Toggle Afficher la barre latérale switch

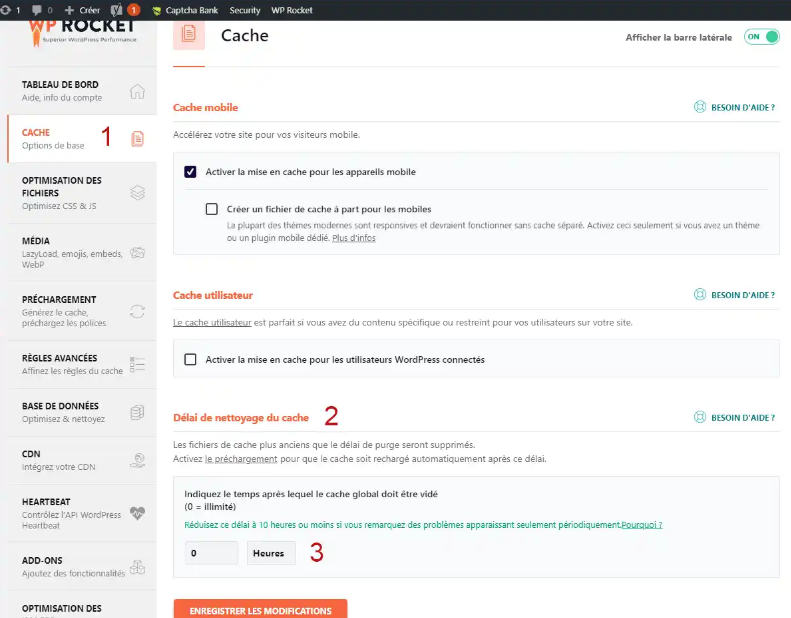[x=762, y=37]
